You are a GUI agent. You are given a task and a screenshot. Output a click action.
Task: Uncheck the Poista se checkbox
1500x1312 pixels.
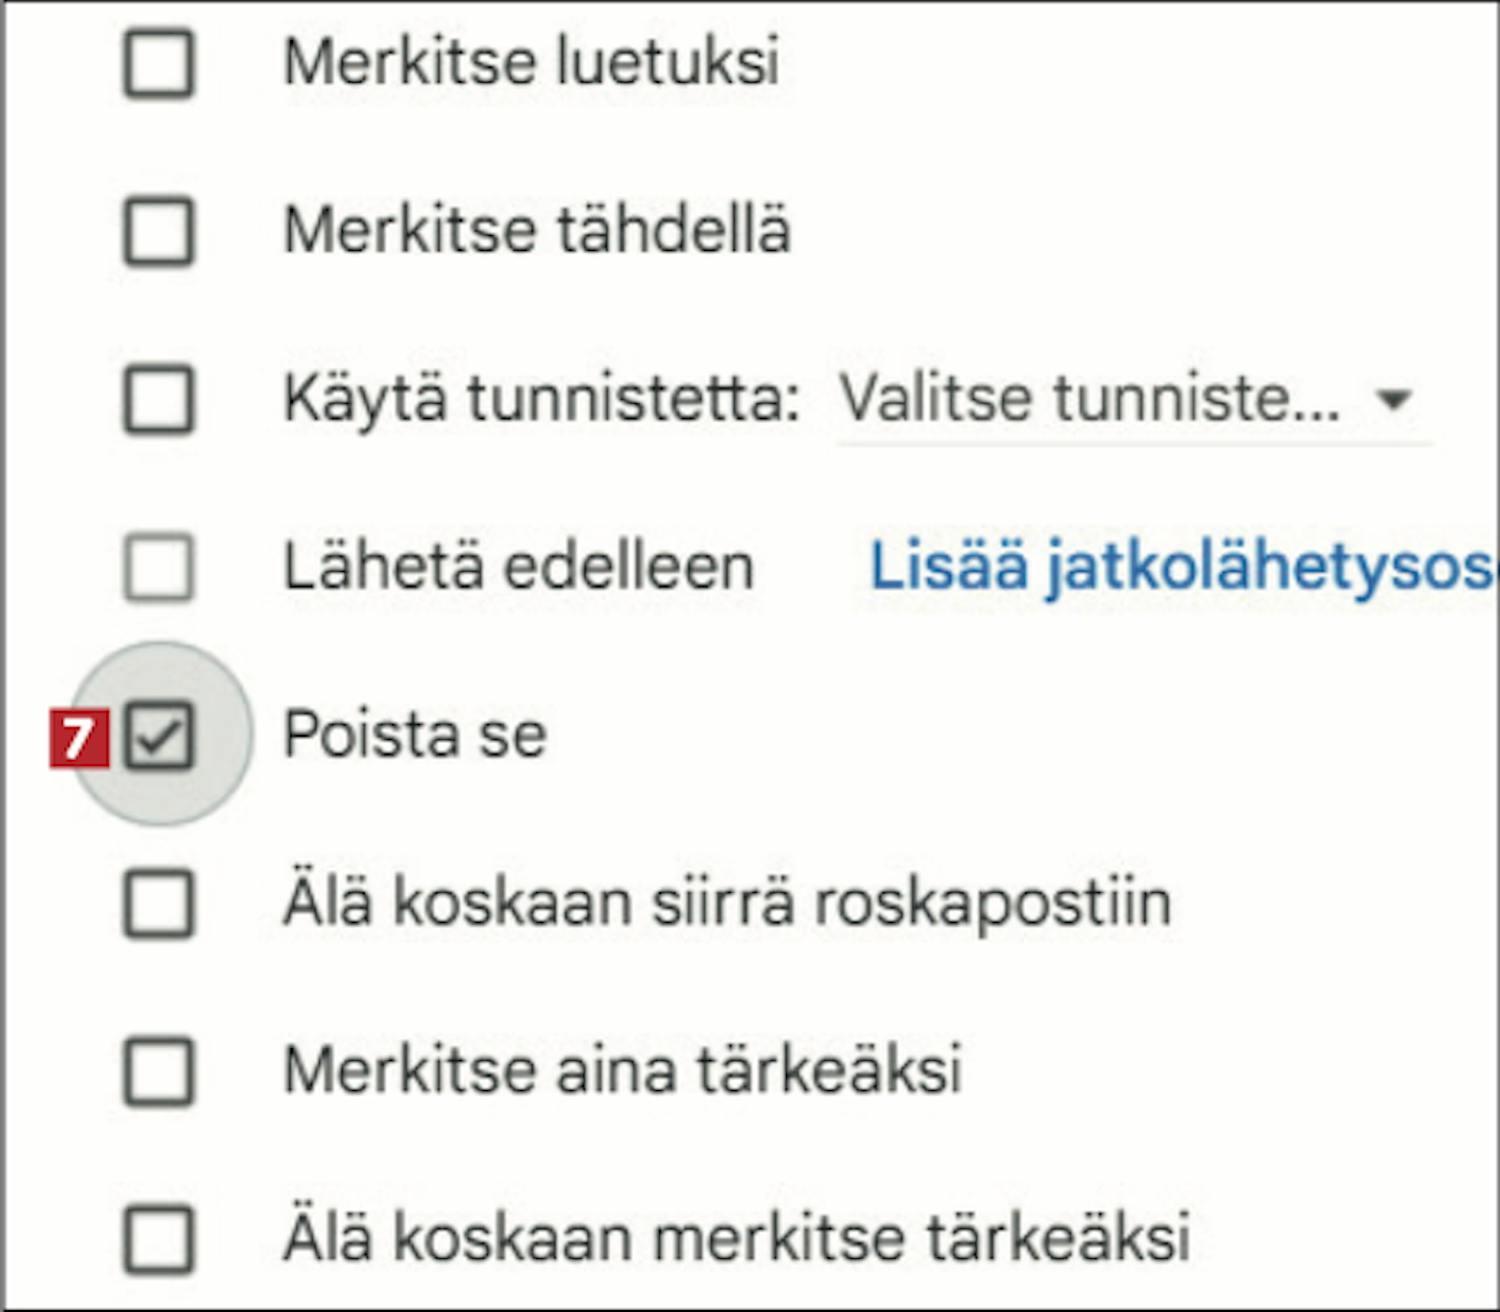click(158, 736)
